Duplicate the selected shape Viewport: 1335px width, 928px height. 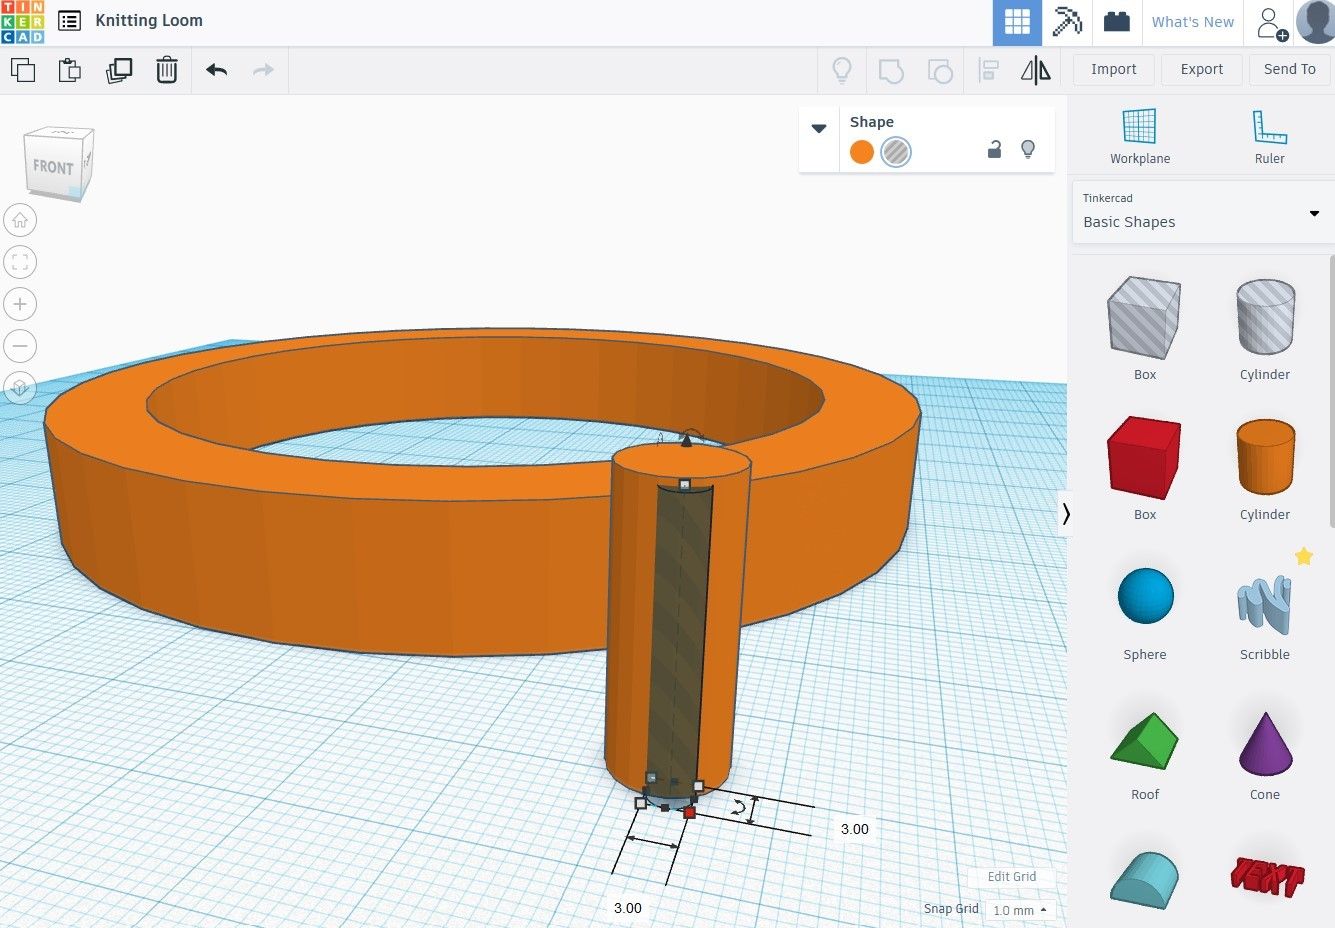point(119,70)
